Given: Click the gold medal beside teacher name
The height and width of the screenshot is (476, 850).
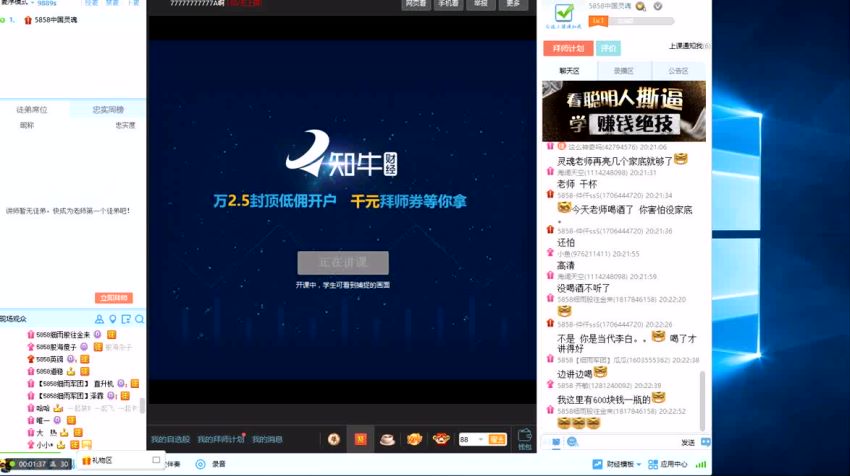Looking at the screenshot, I should [640, 7].
